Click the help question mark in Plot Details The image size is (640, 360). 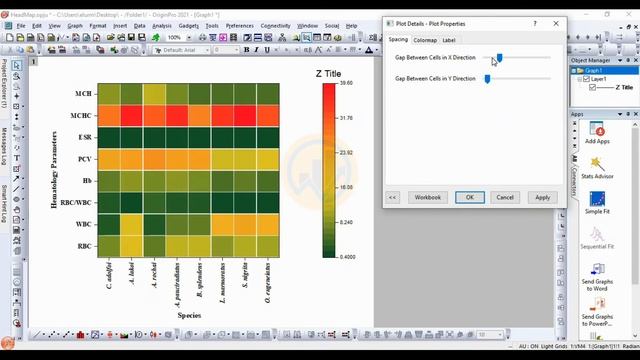pyautogui.click(x=535, y=24)
